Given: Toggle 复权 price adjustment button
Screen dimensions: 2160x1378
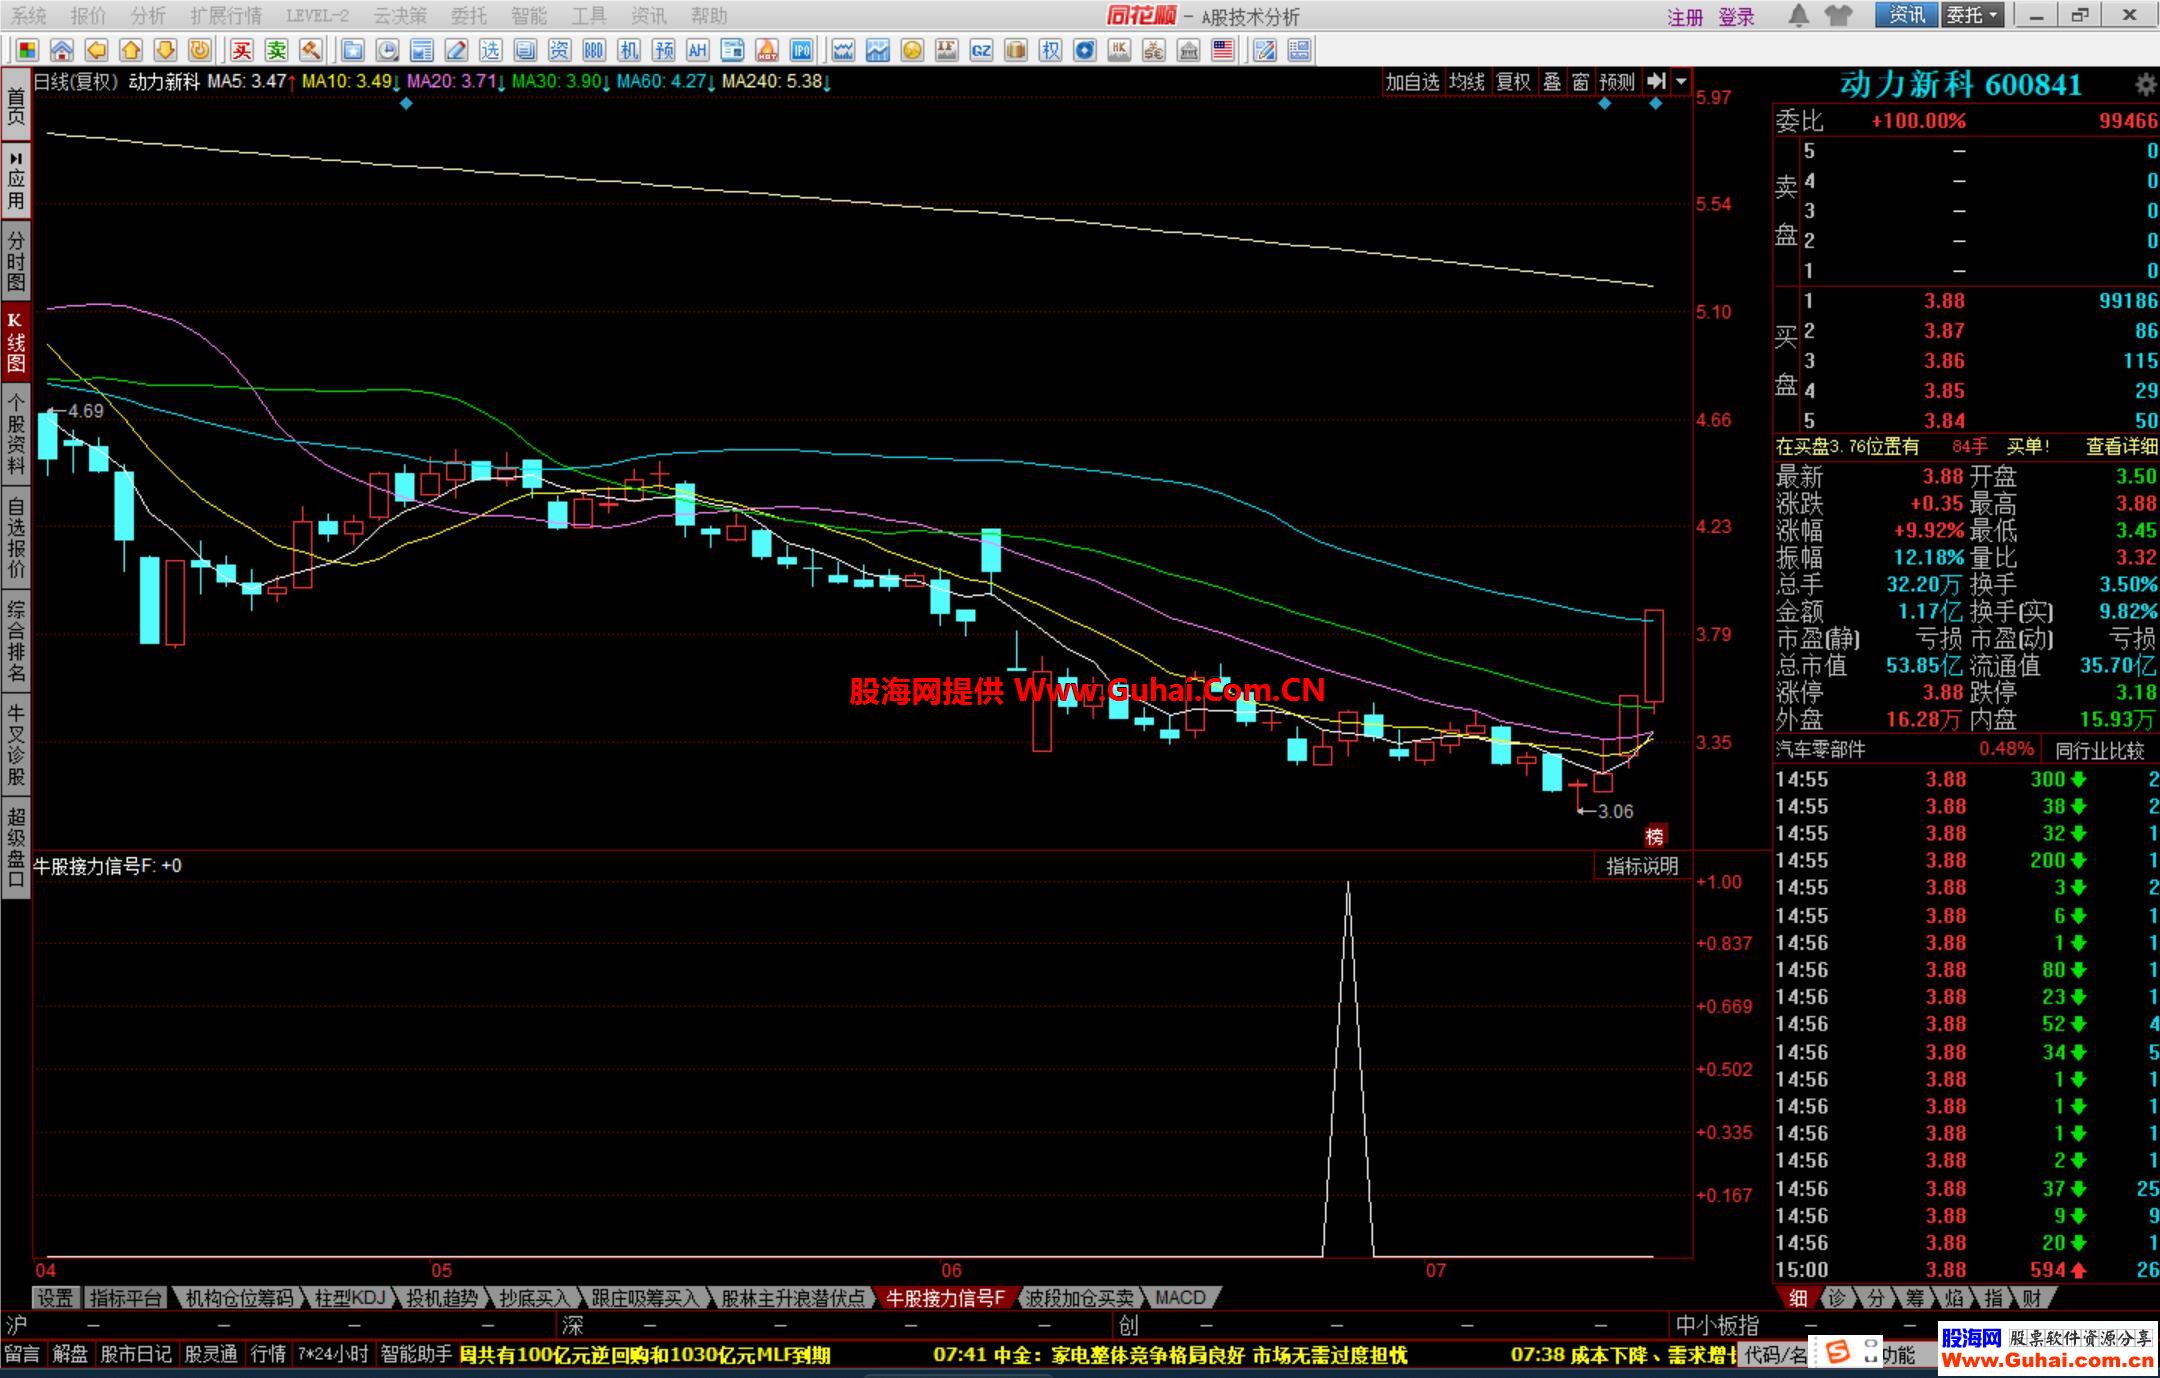Looking at the screenshot, I should coord(1513,82).
